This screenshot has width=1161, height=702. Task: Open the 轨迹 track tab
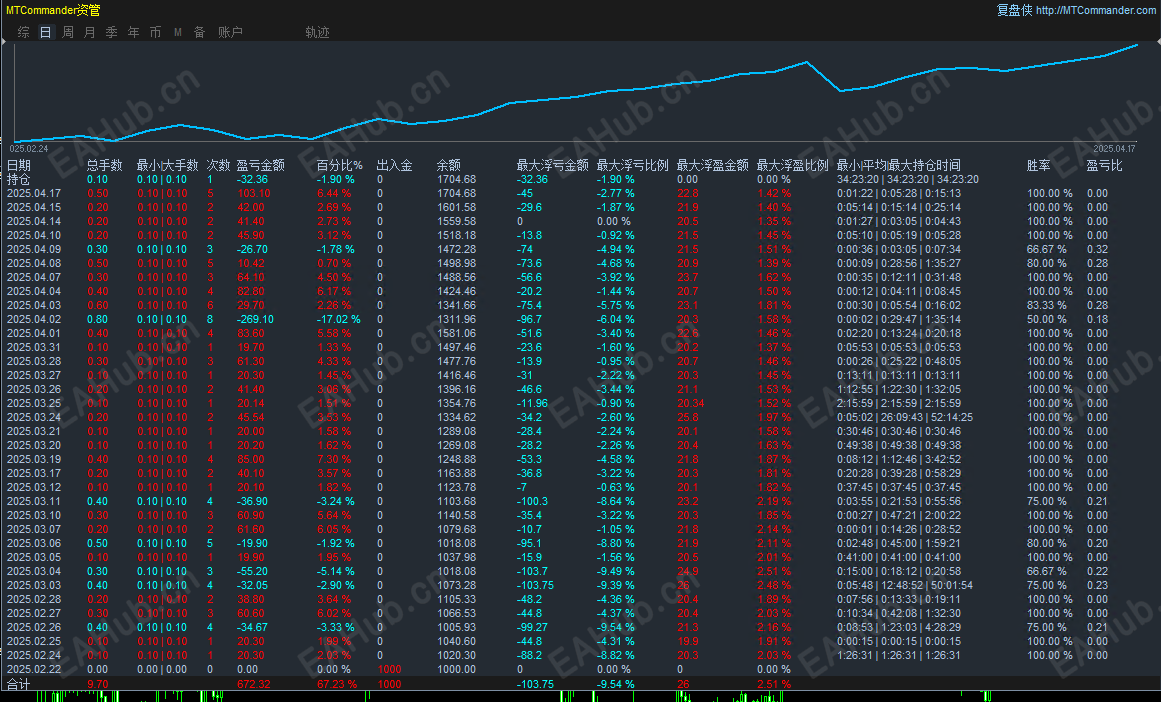pos(318,33)
